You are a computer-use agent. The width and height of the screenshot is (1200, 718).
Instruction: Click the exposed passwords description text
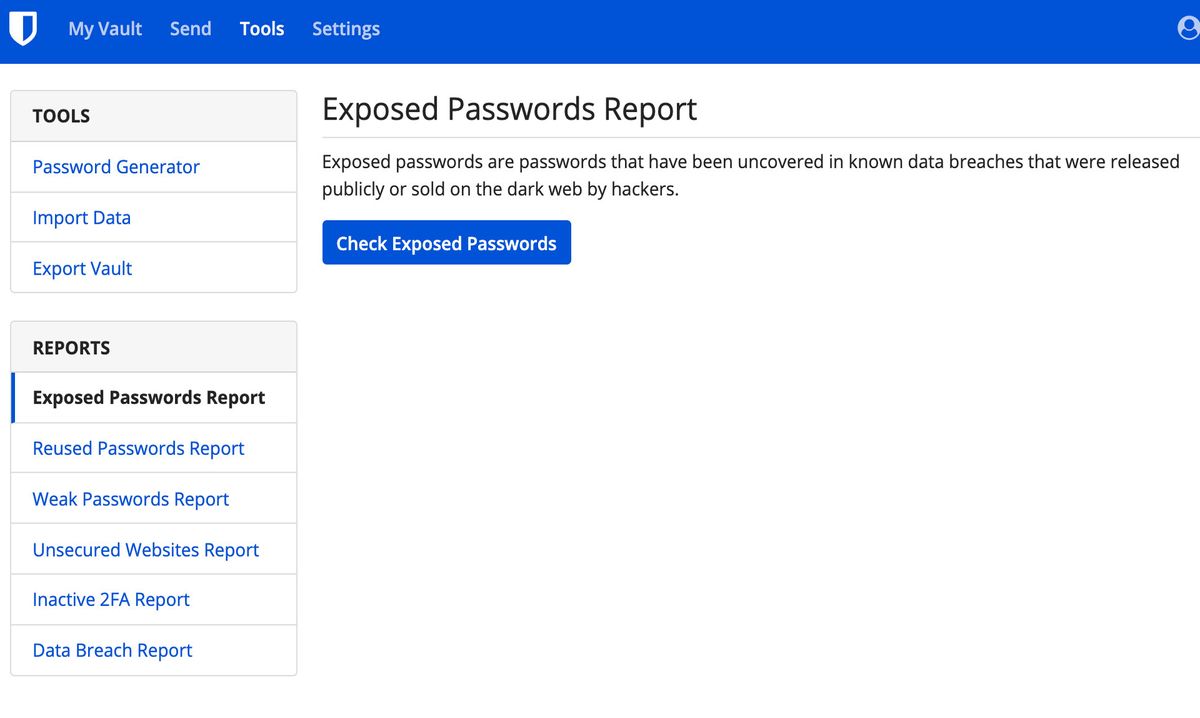point(749,174)
